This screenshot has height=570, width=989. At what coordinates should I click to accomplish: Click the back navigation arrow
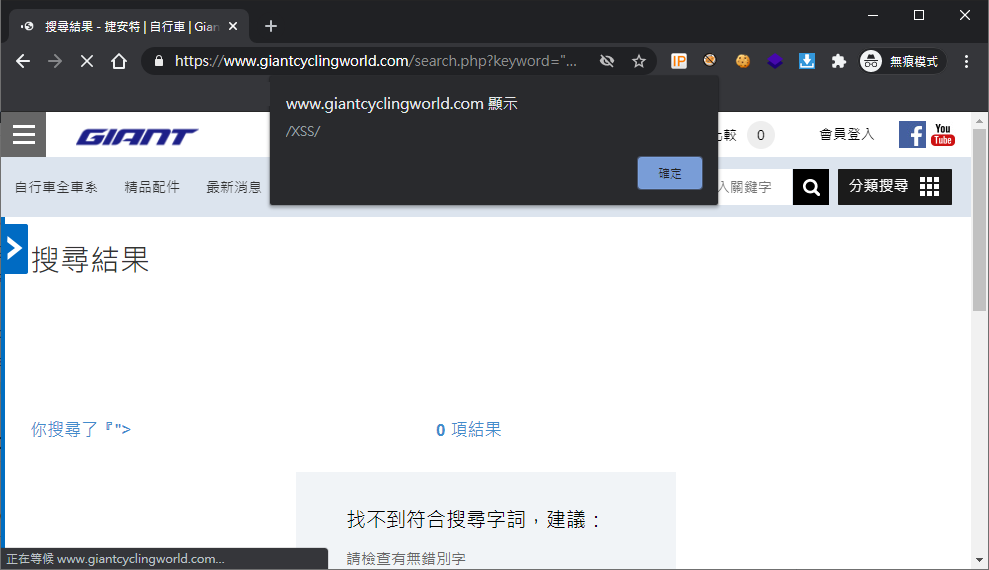[x=23, y=61]
